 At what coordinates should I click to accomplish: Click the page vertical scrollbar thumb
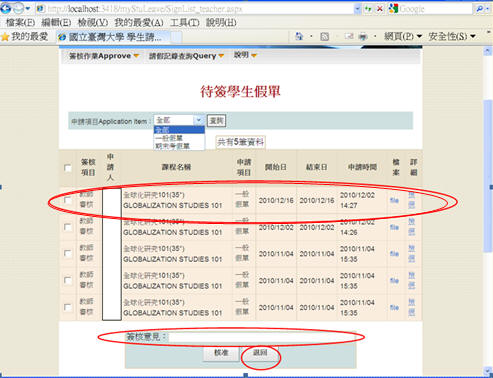[x=488, y=176]
